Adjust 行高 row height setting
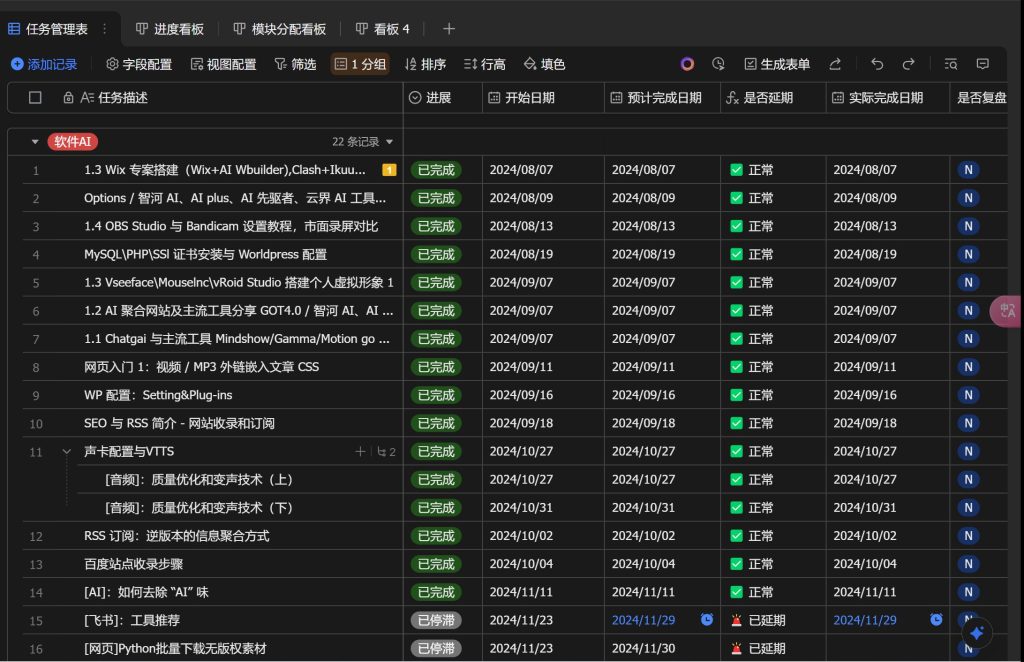This screenshot has height=662, width=1024. tap(484, 63)
